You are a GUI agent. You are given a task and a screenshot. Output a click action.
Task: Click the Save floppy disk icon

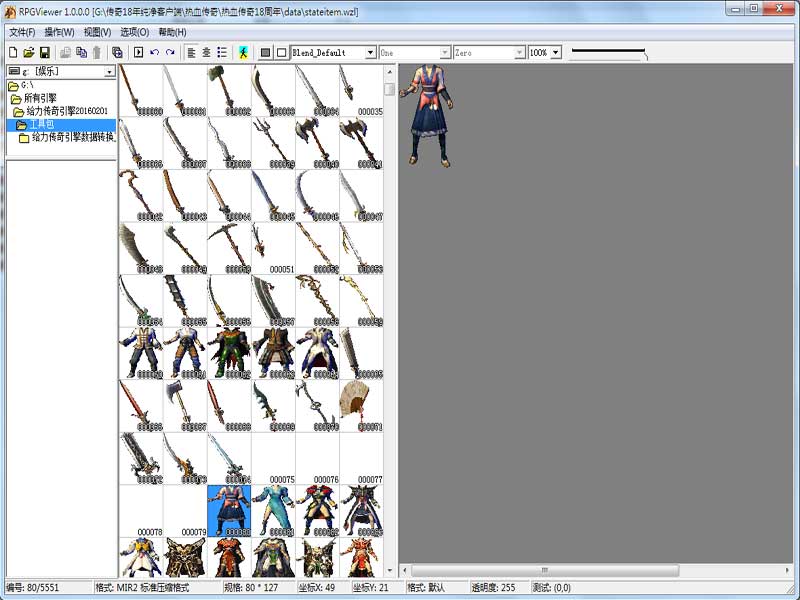tap(44, 52)
